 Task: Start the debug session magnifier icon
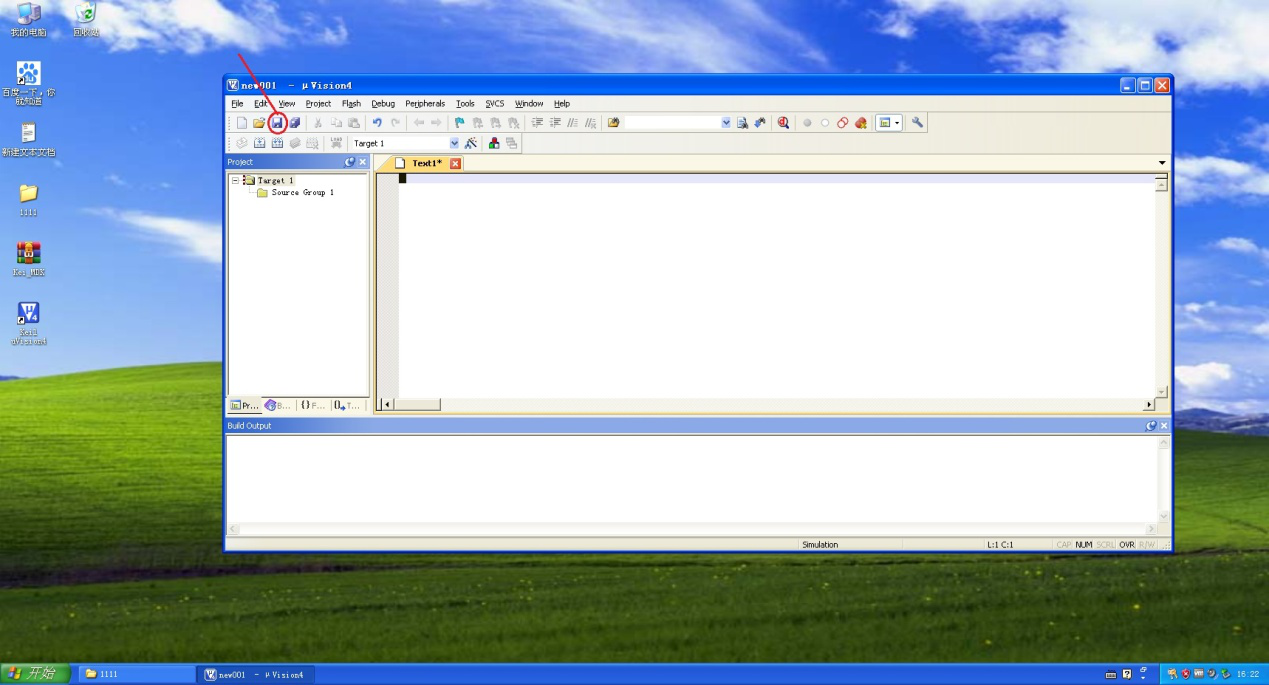783,123
